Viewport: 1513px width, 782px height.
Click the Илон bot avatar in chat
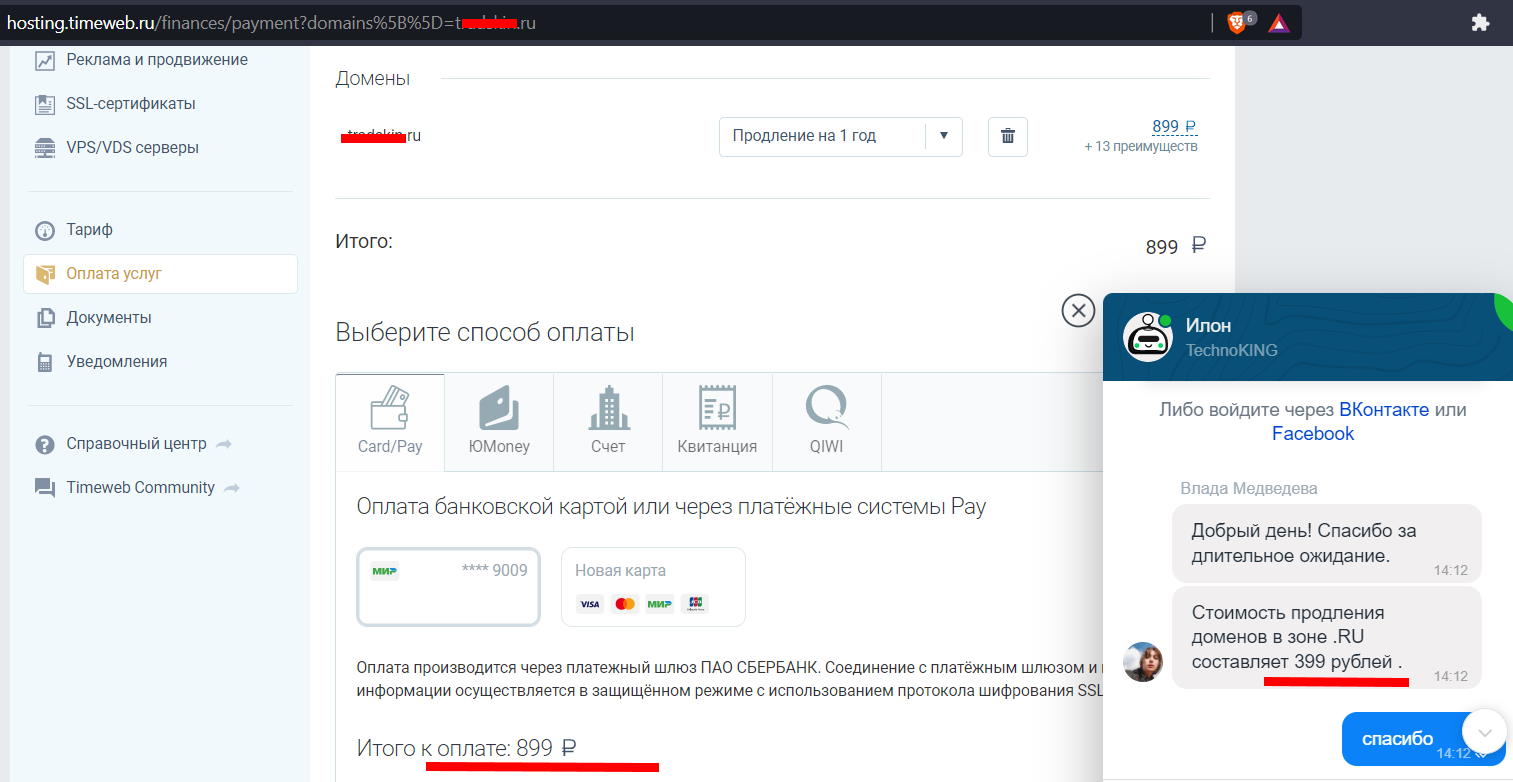tap(1147, 337)
